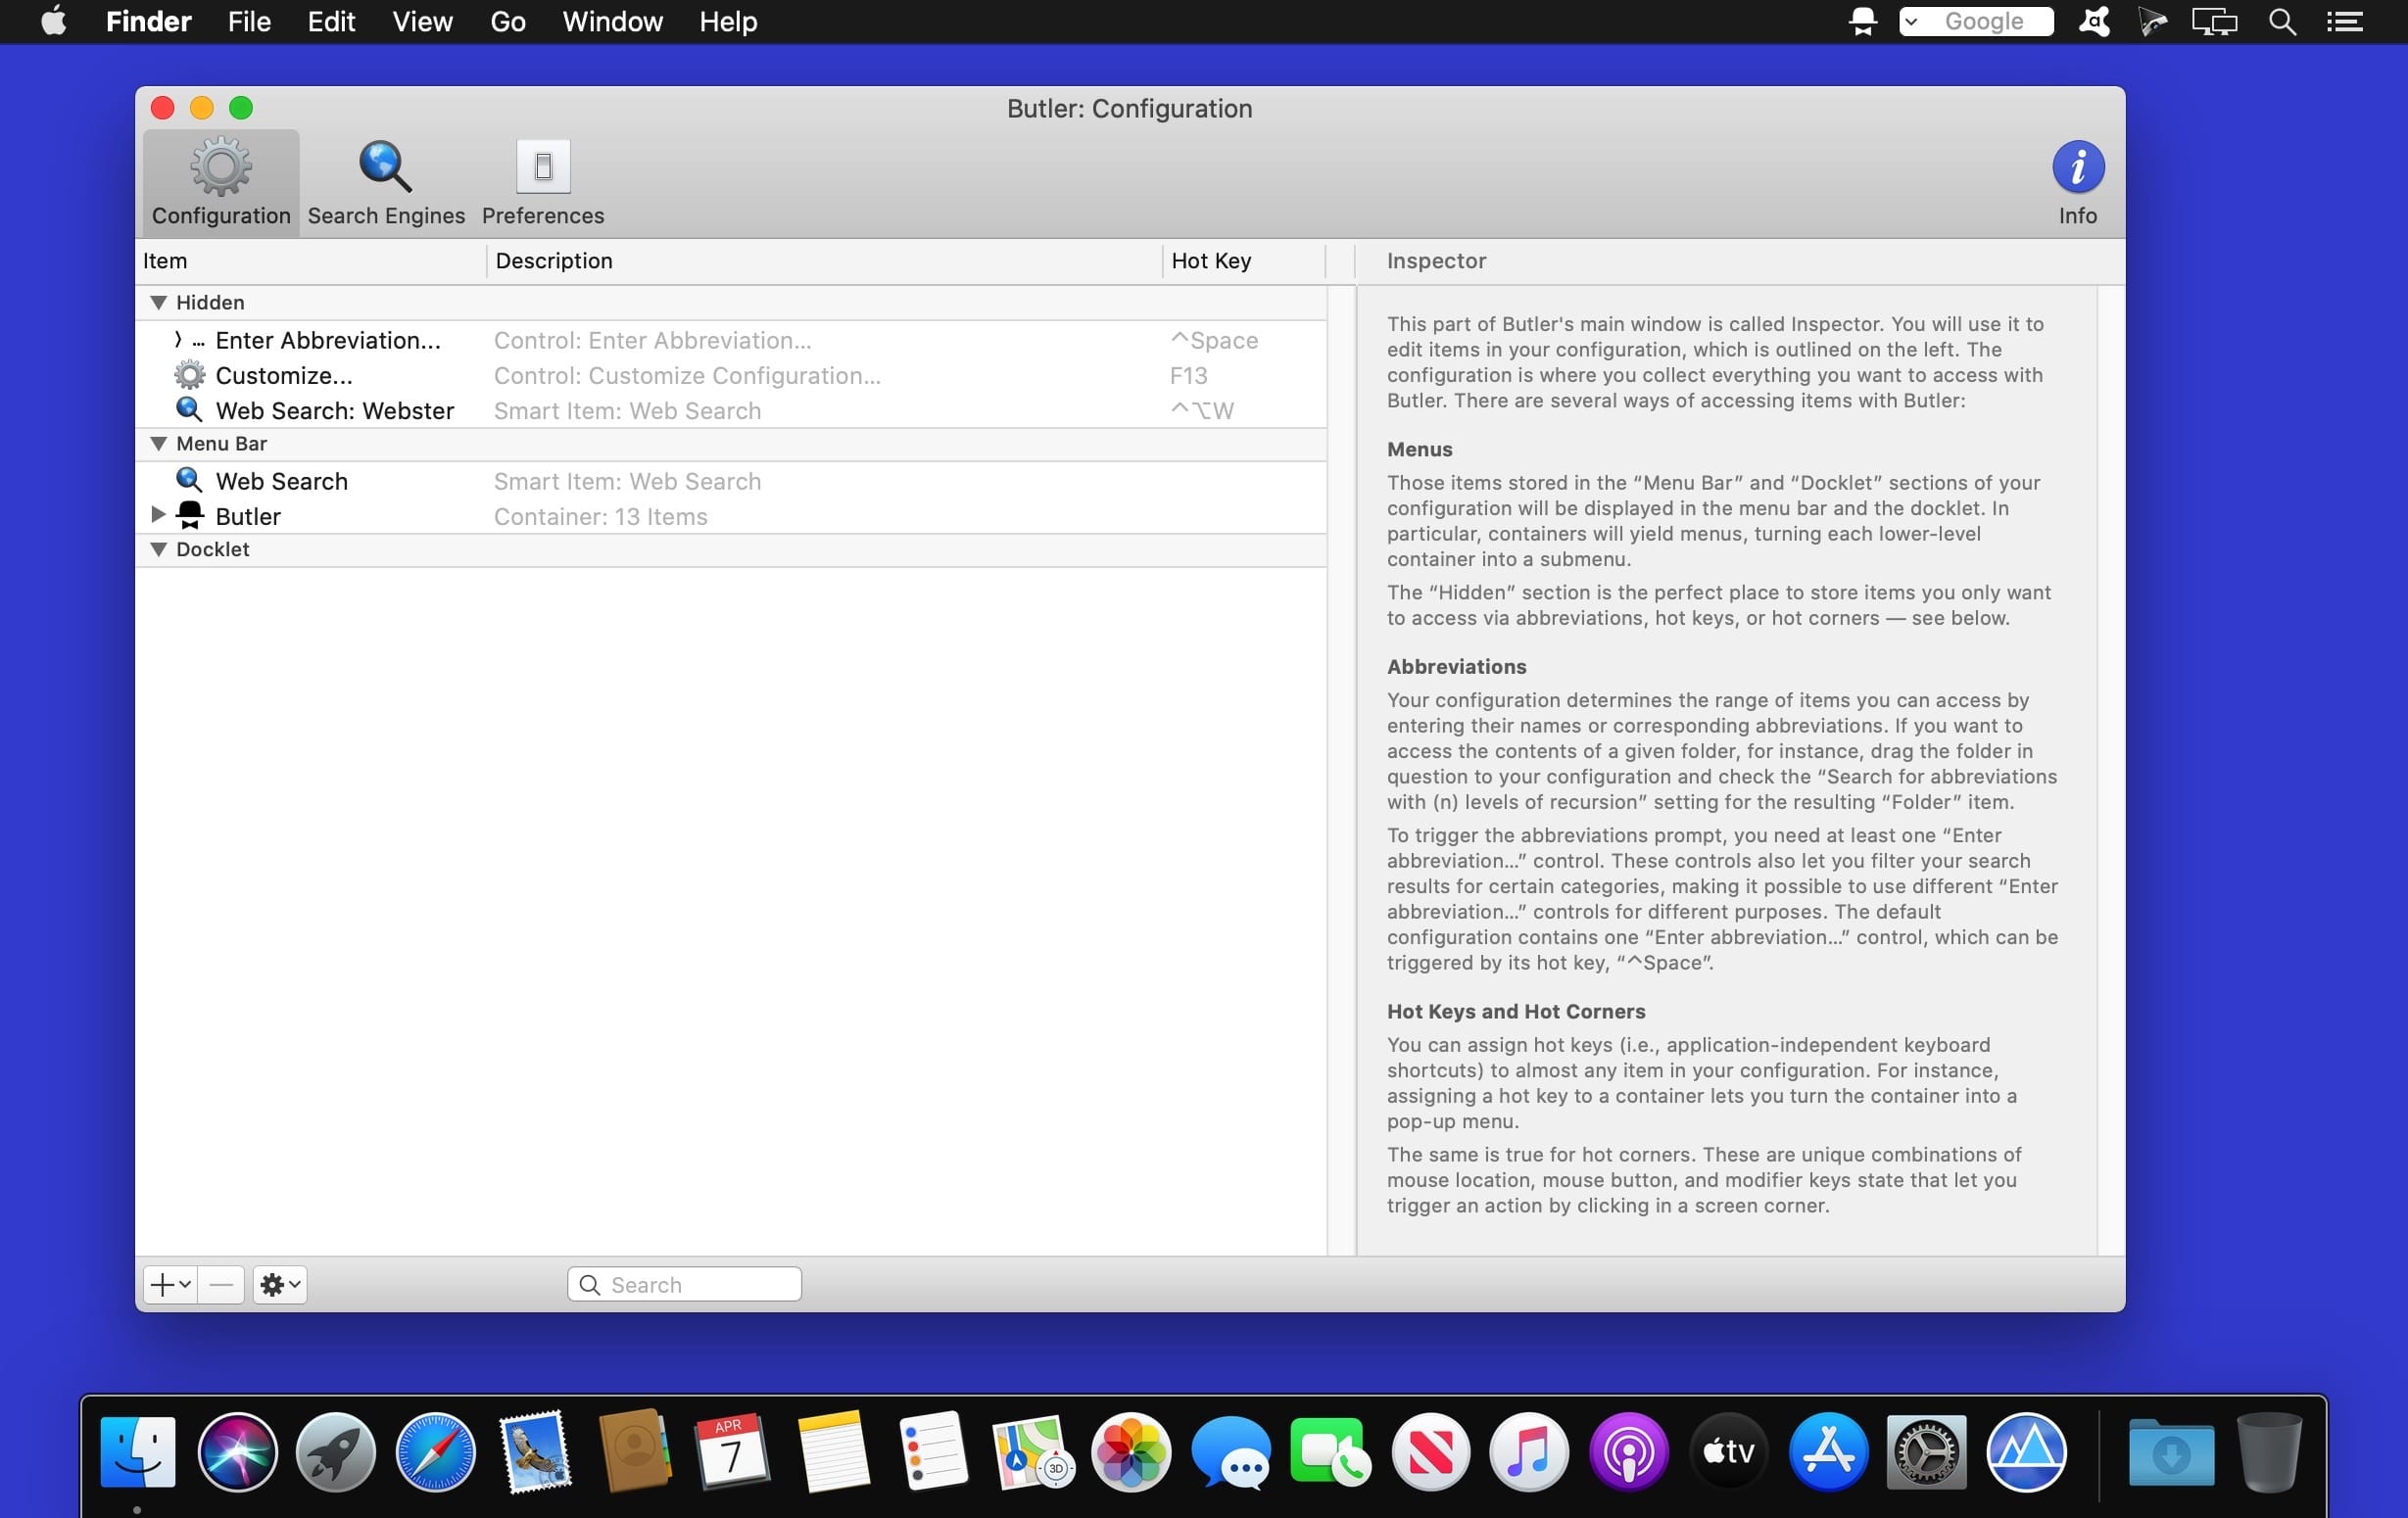Open the Window menu
The width and height of the screenshot is (2408, 1518).
pos(612,21)
